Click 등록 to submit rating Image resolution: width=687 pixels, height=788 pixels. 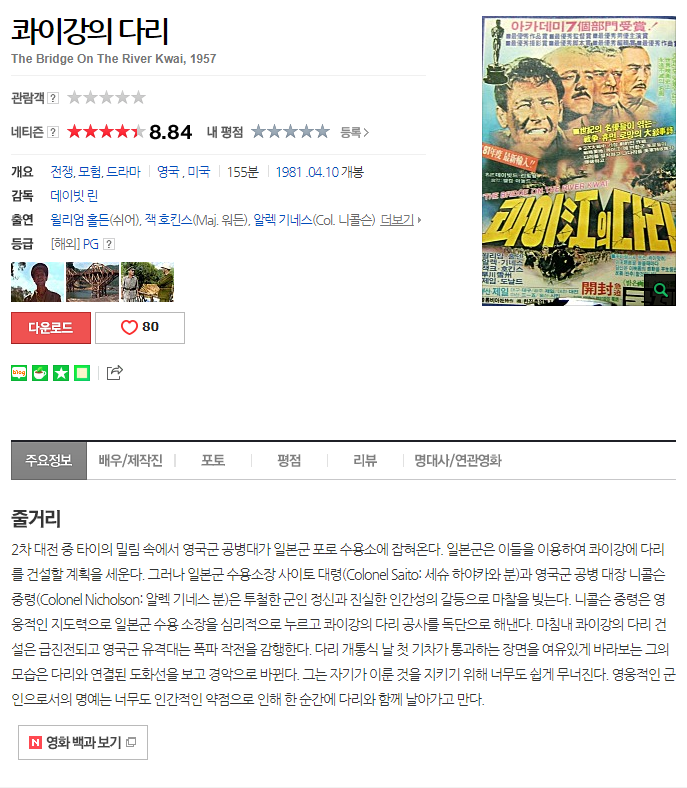354,132
